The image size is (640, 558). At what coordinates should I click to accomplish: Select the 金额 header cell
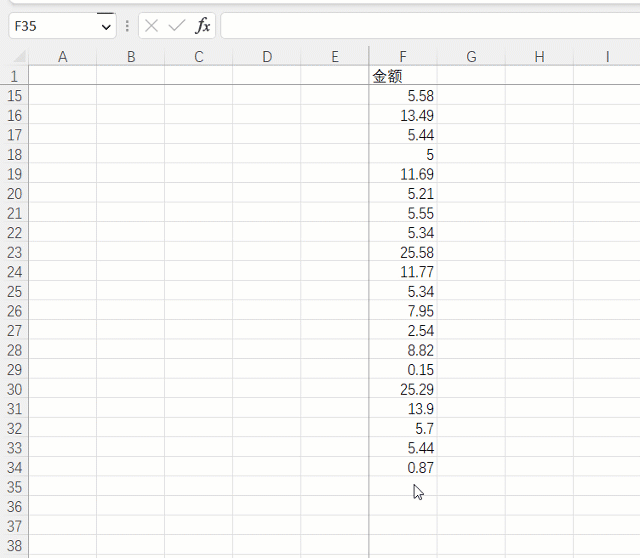[x=402, y=76]
